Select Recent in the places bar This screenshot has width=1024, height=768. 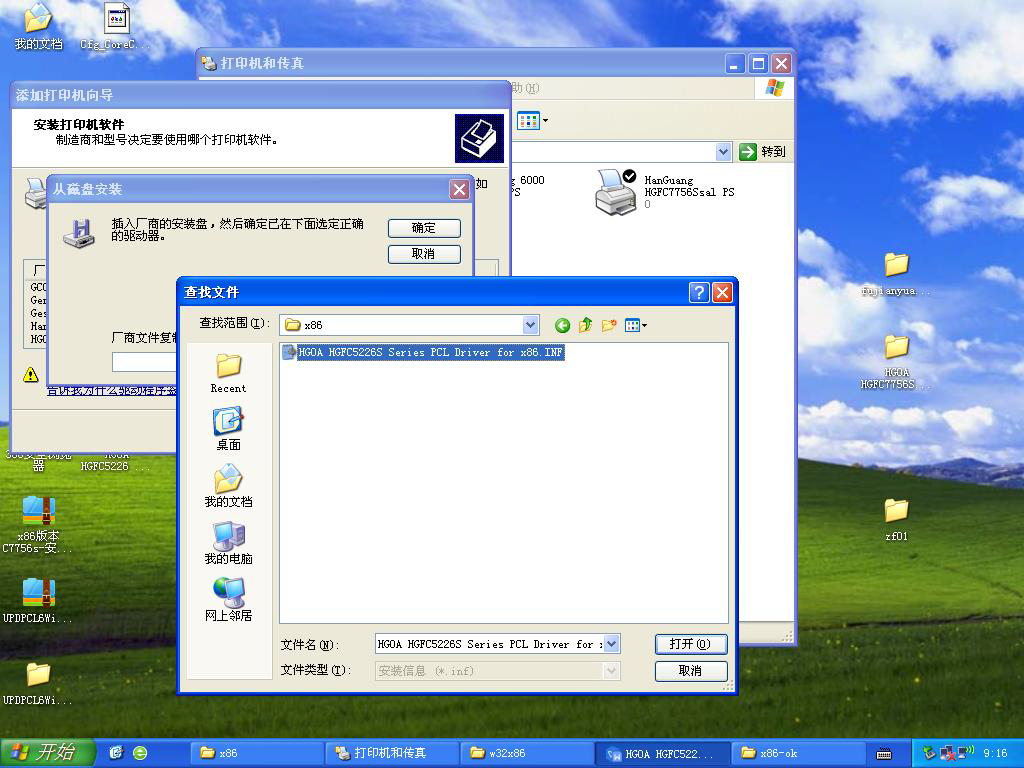[x=228, y=373]
